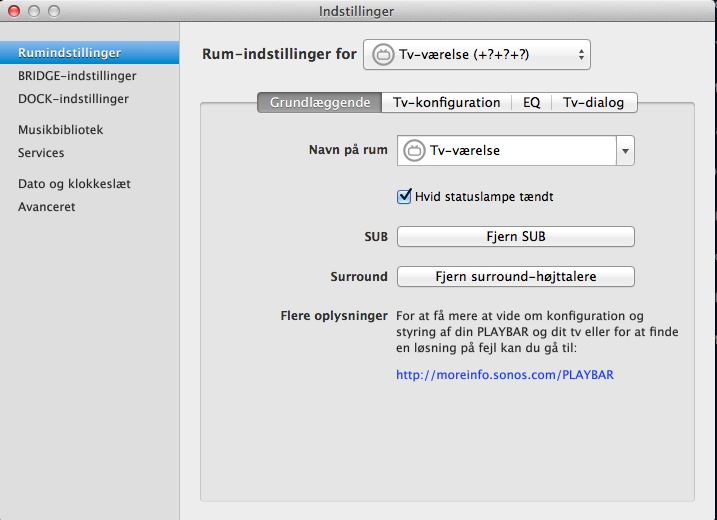Click the TV icon in room selector
The height and width of the screenshot is (520, 717).
pos(382,55)
